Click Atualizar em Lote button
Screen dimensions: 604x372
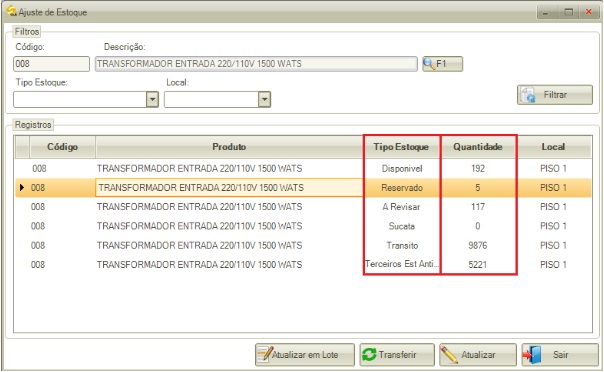(x=305, y=355)
